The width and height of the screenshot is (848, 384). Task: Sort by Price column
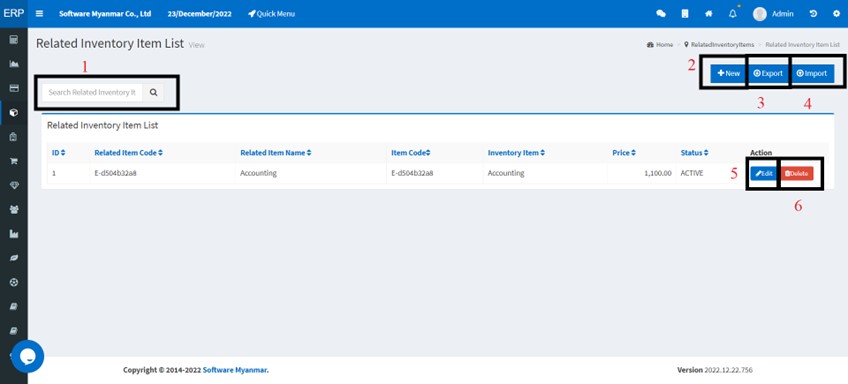624,153
